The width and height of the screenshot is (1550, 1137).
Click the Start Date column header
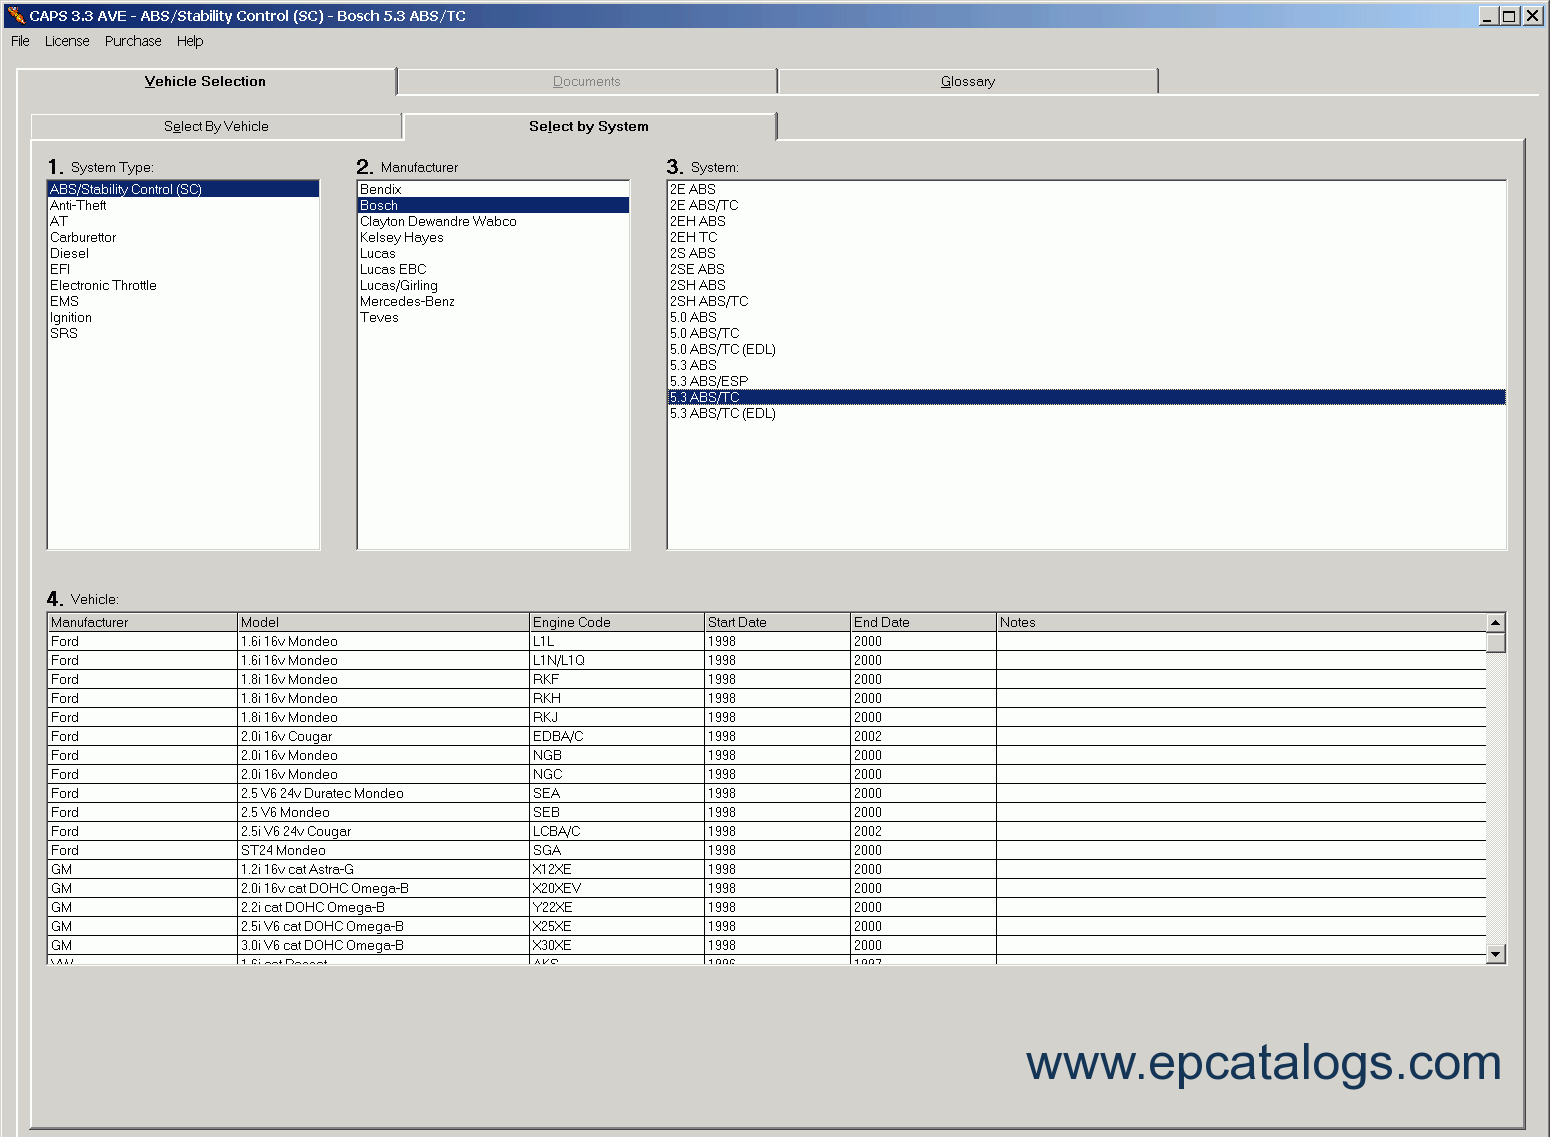coord(778,622)
